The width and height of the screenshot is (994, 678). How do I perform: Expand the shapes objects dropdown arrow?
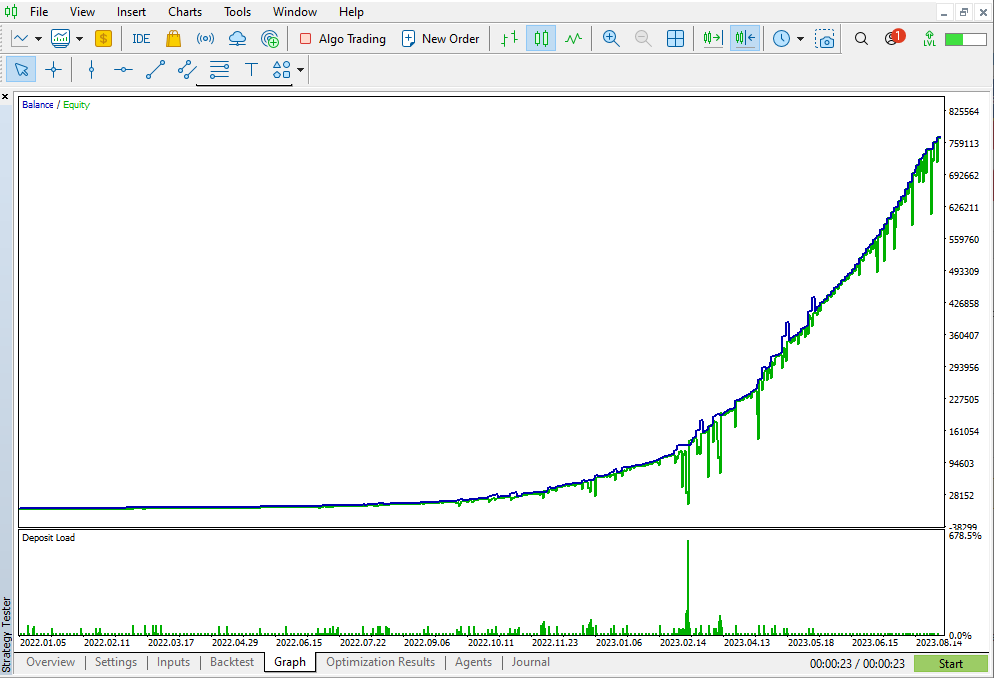[x=300, y=70]
